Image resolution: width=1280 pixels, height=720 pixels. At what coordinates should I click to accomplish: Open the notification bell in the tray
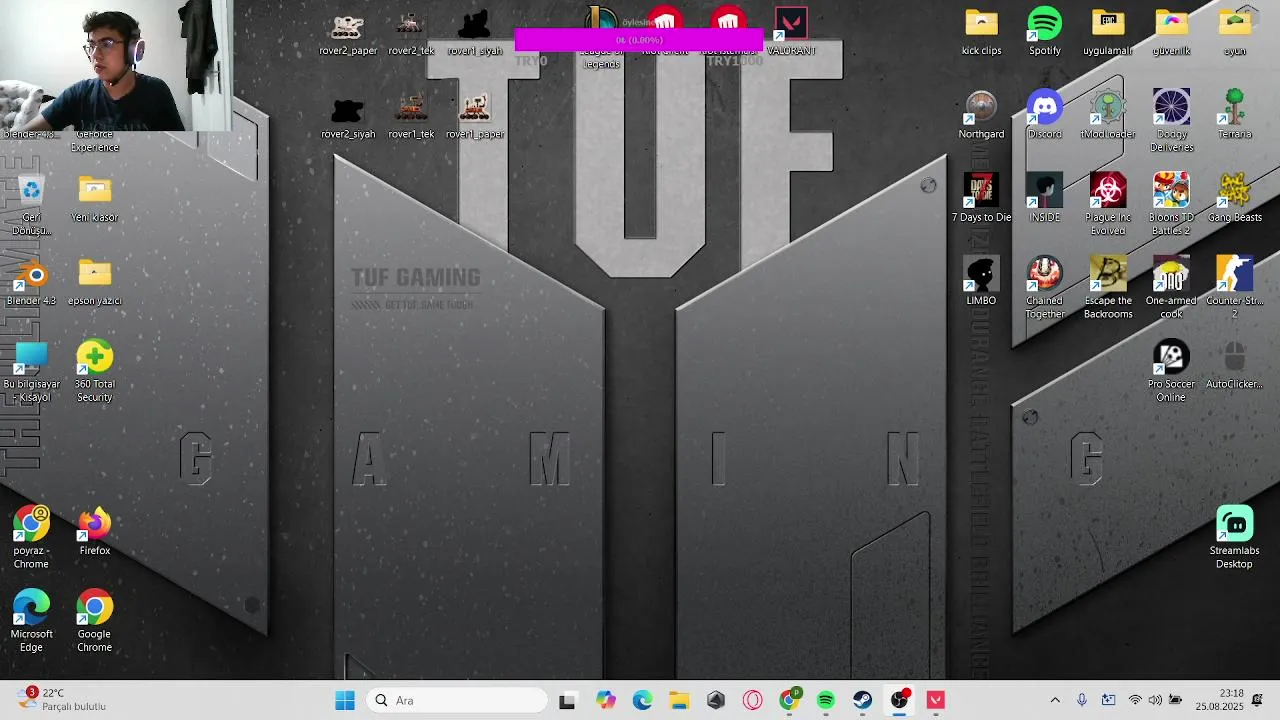(1257, 699)
